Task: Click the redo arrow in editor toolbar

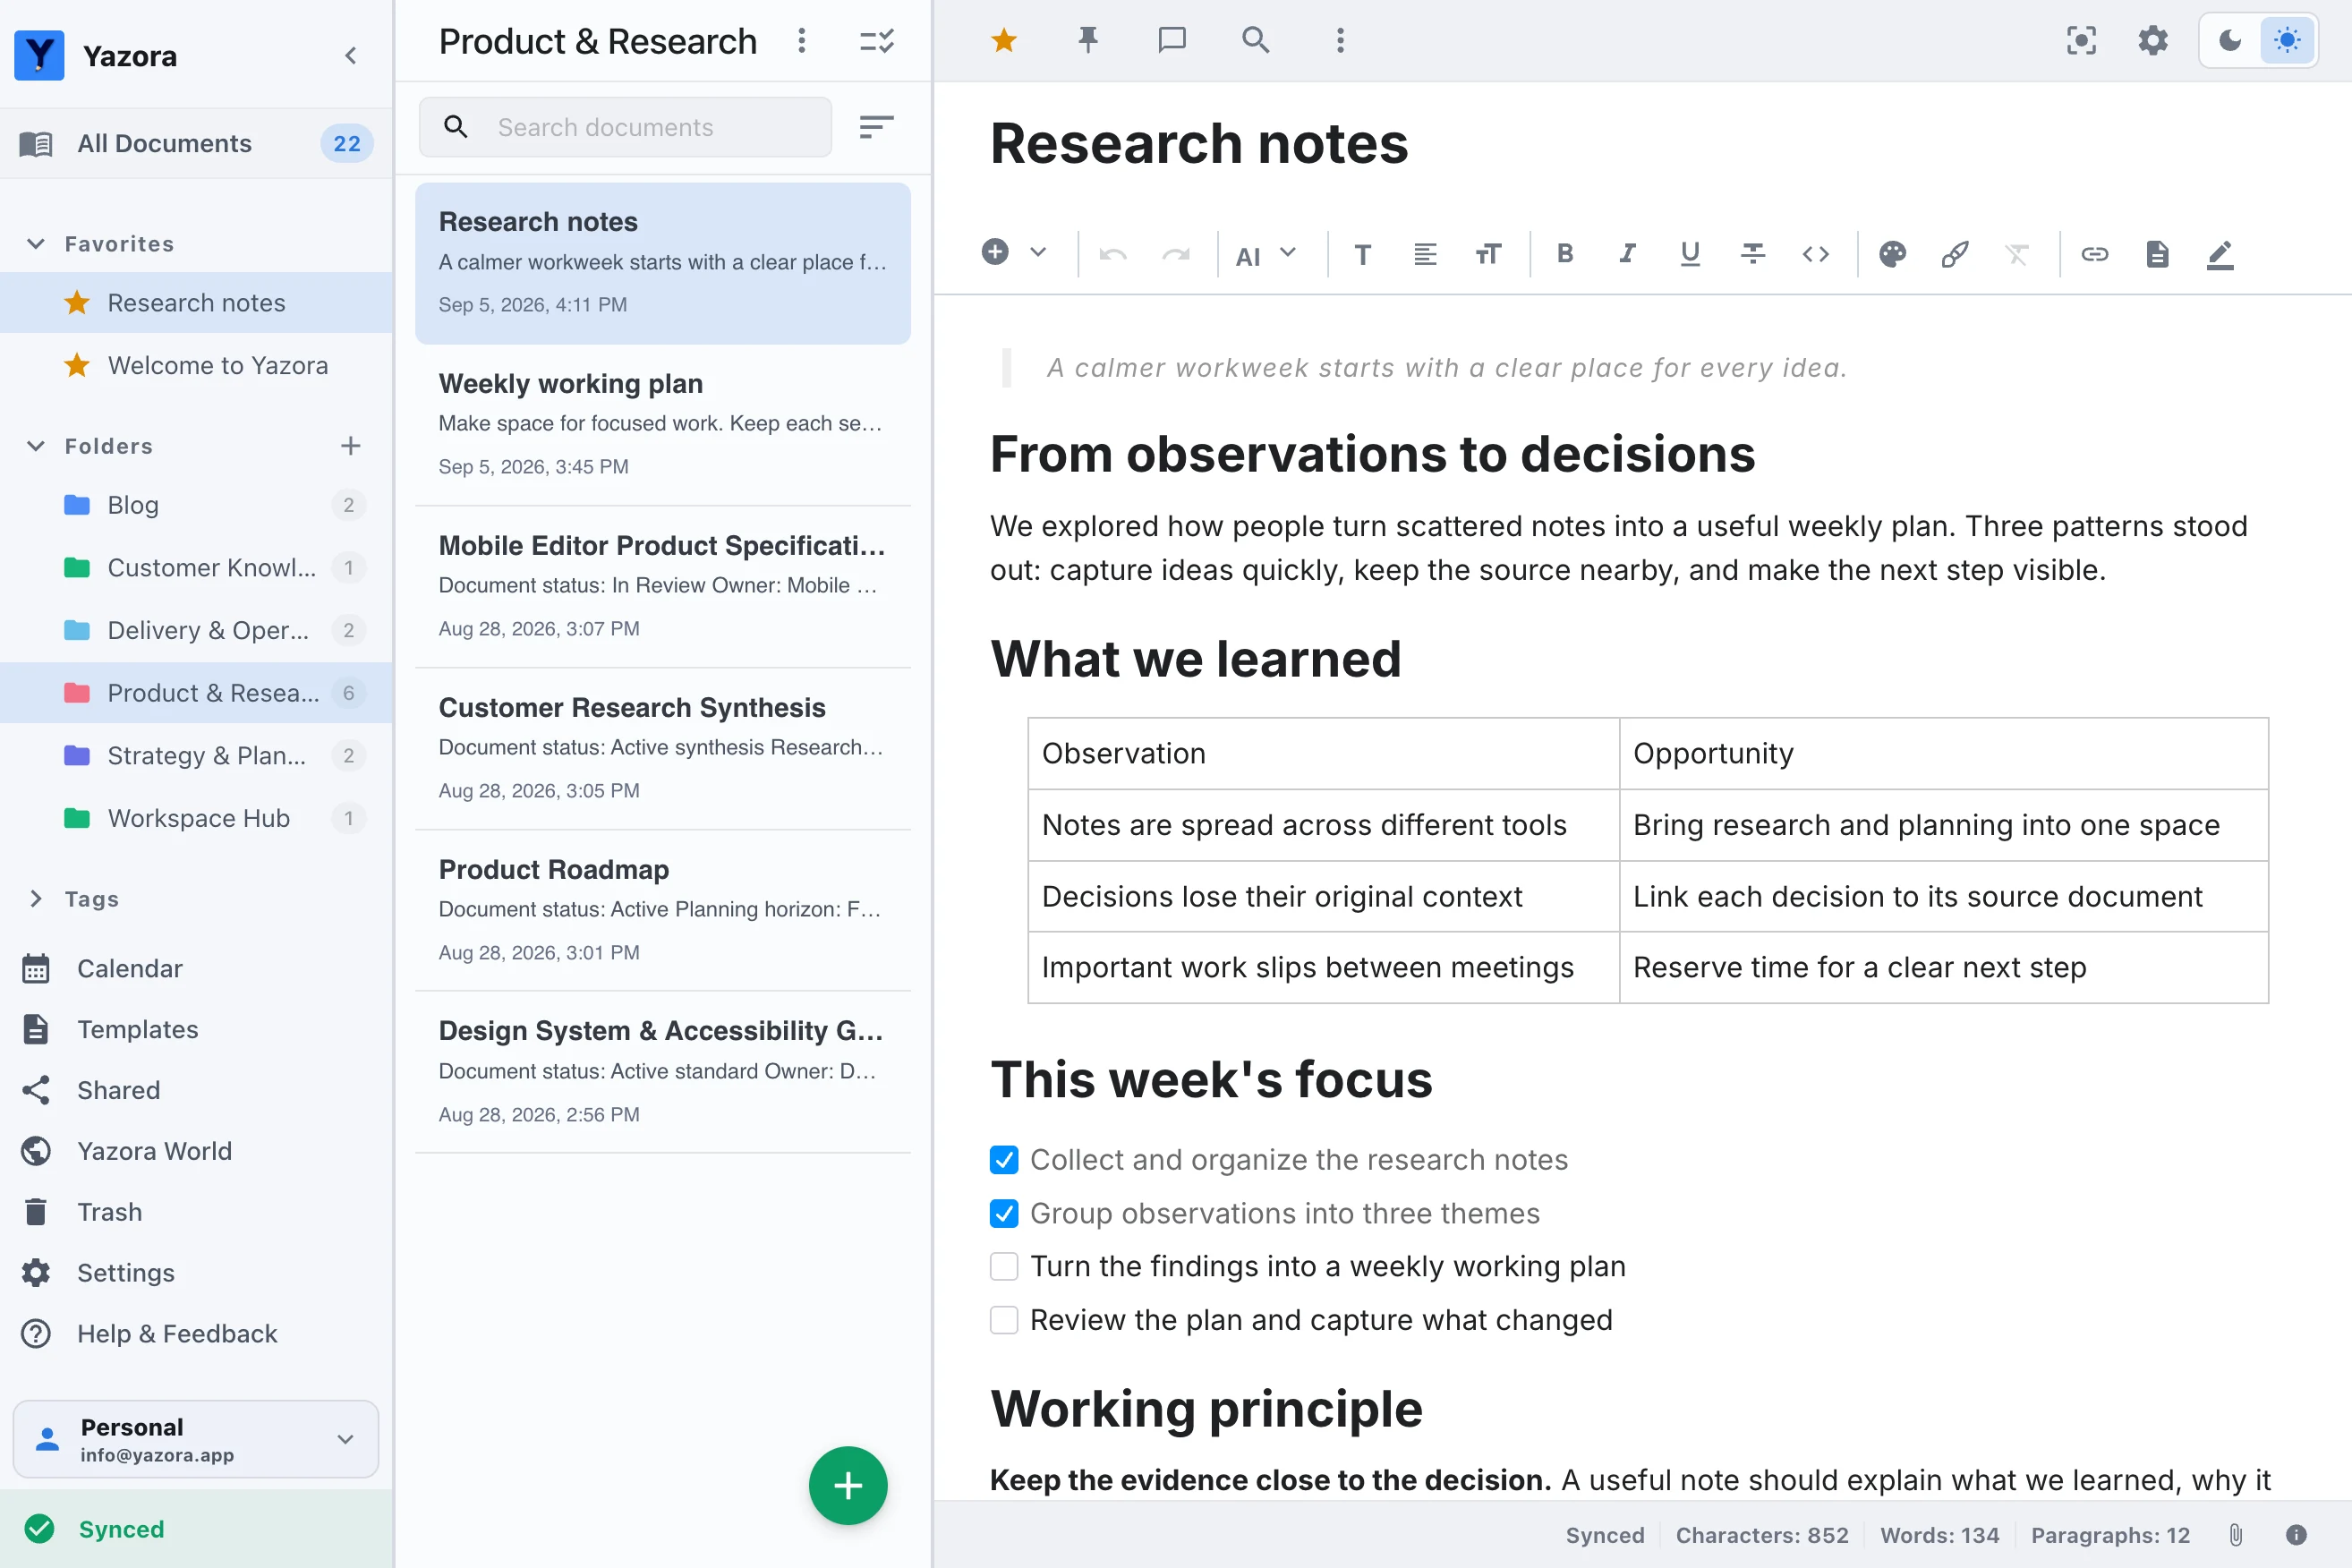Action: 1175,254
